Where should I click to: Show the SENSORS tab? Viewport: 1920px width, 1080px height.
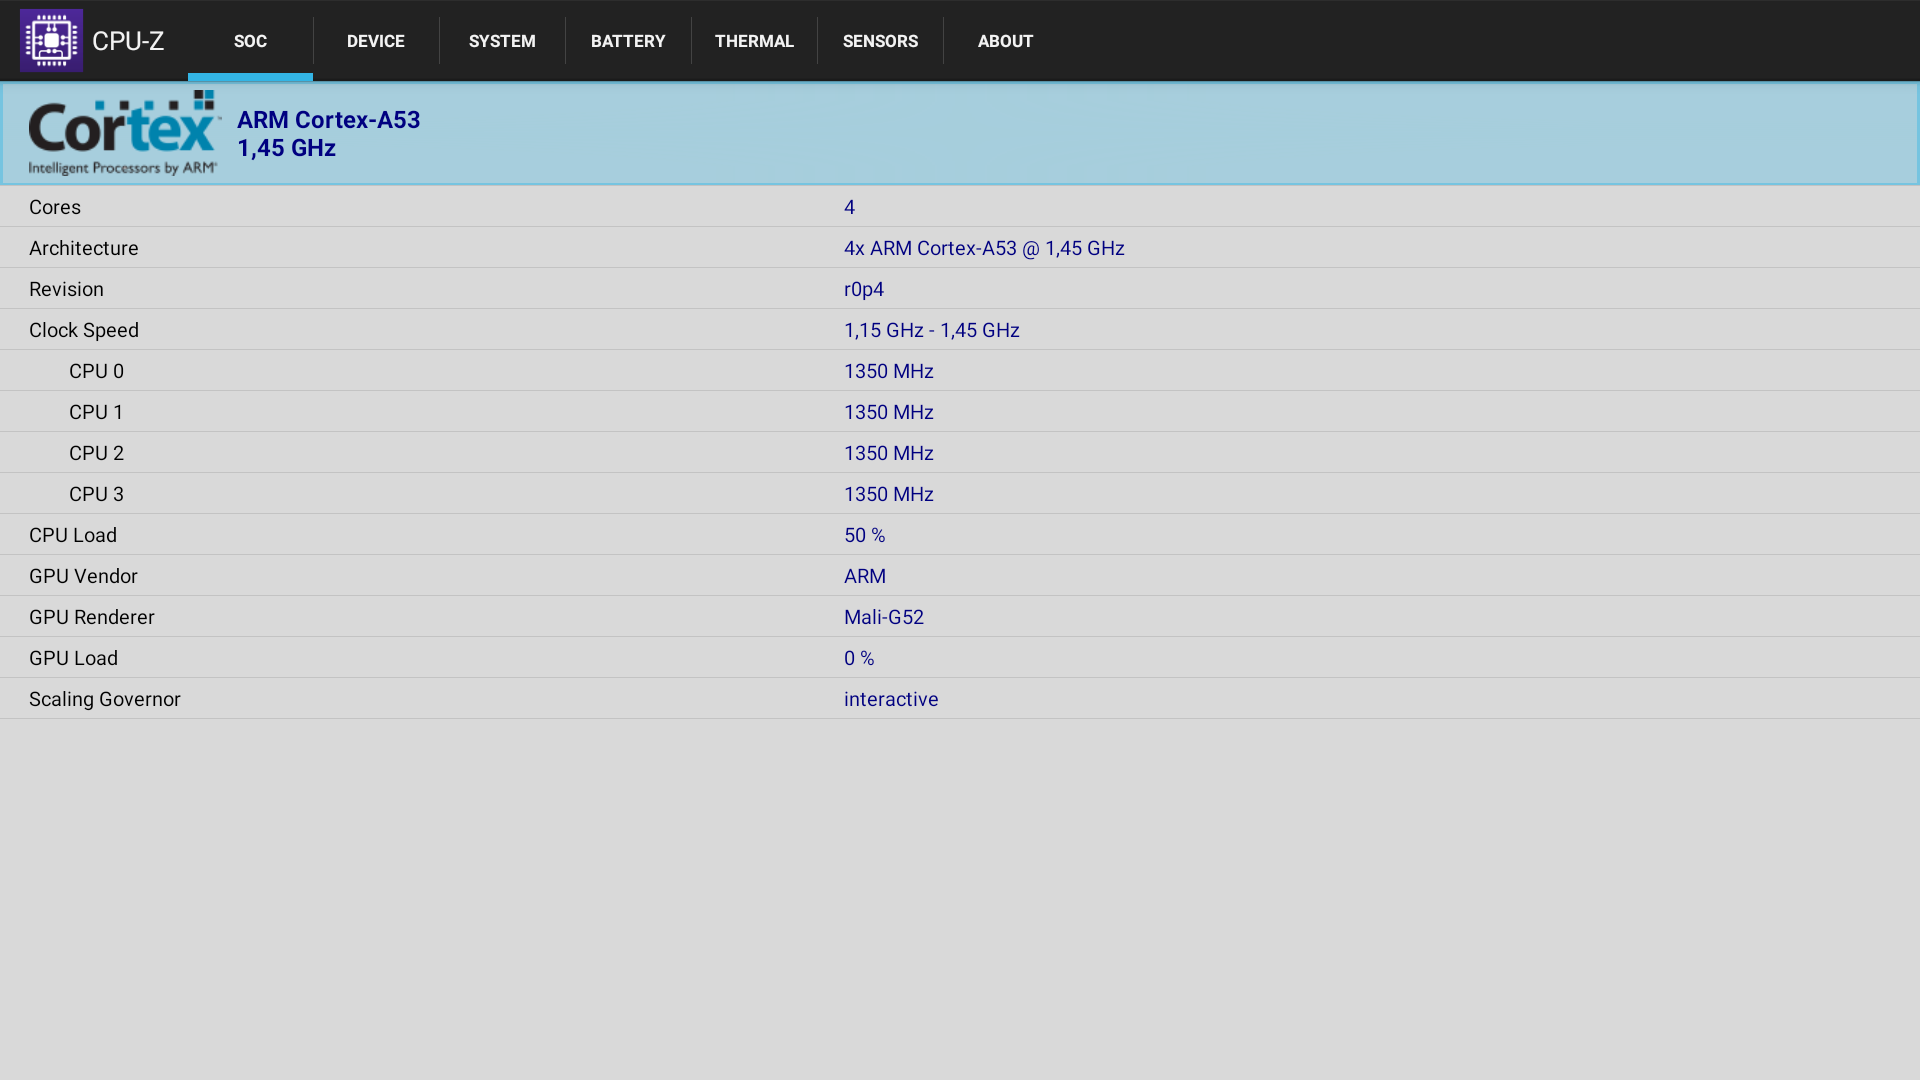(880, 41)
